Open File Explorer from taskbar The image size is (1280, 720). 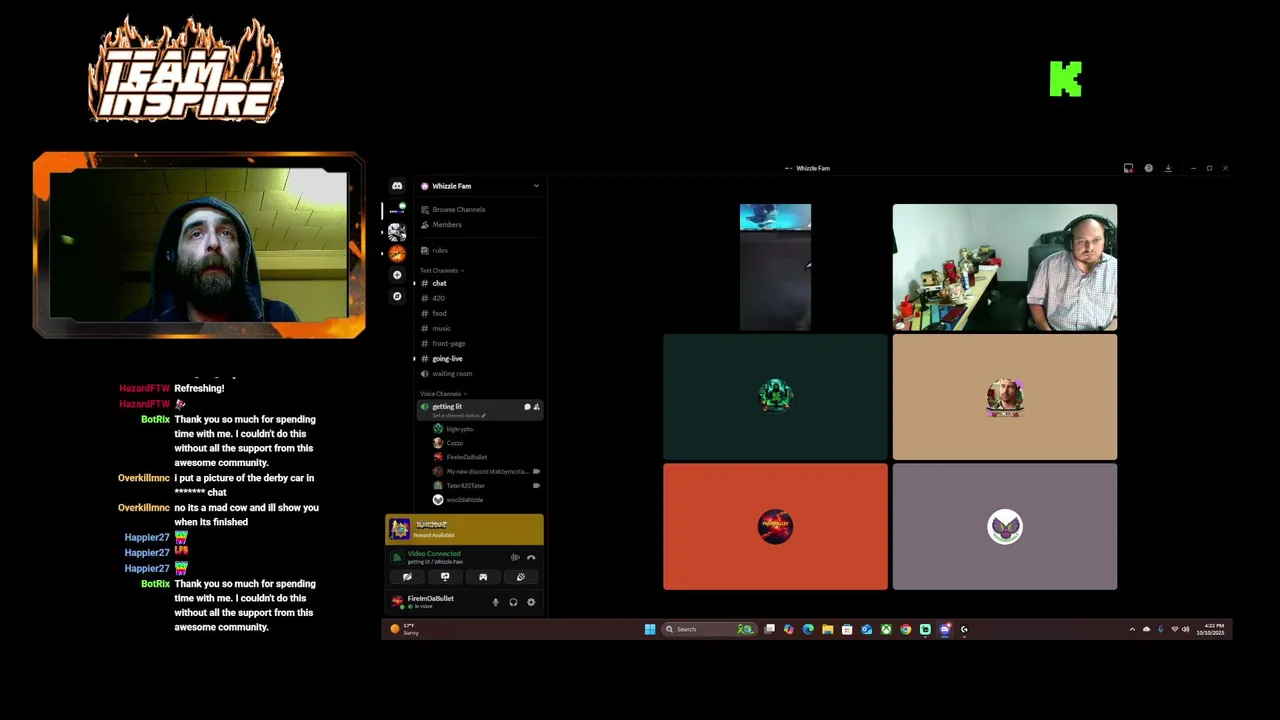[x=827, y=629]
